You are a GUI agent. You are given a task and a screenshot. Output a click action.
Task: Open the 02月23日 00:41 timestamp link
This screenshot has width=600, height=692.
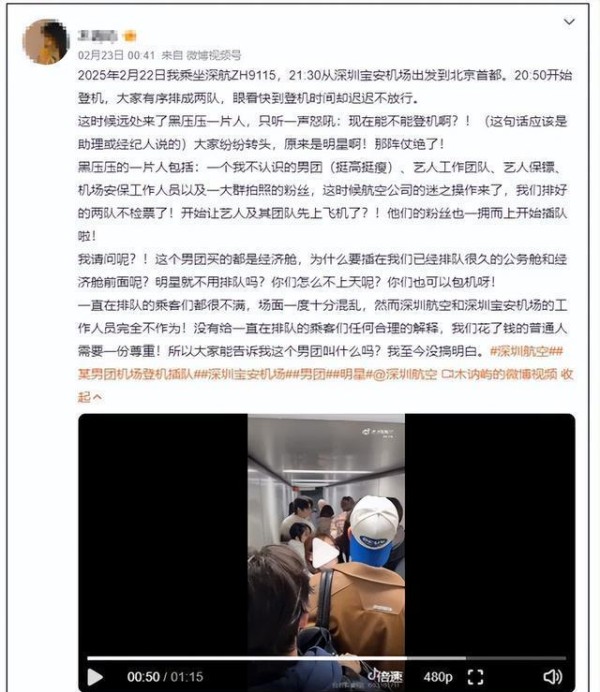click(x=116, y=55)
